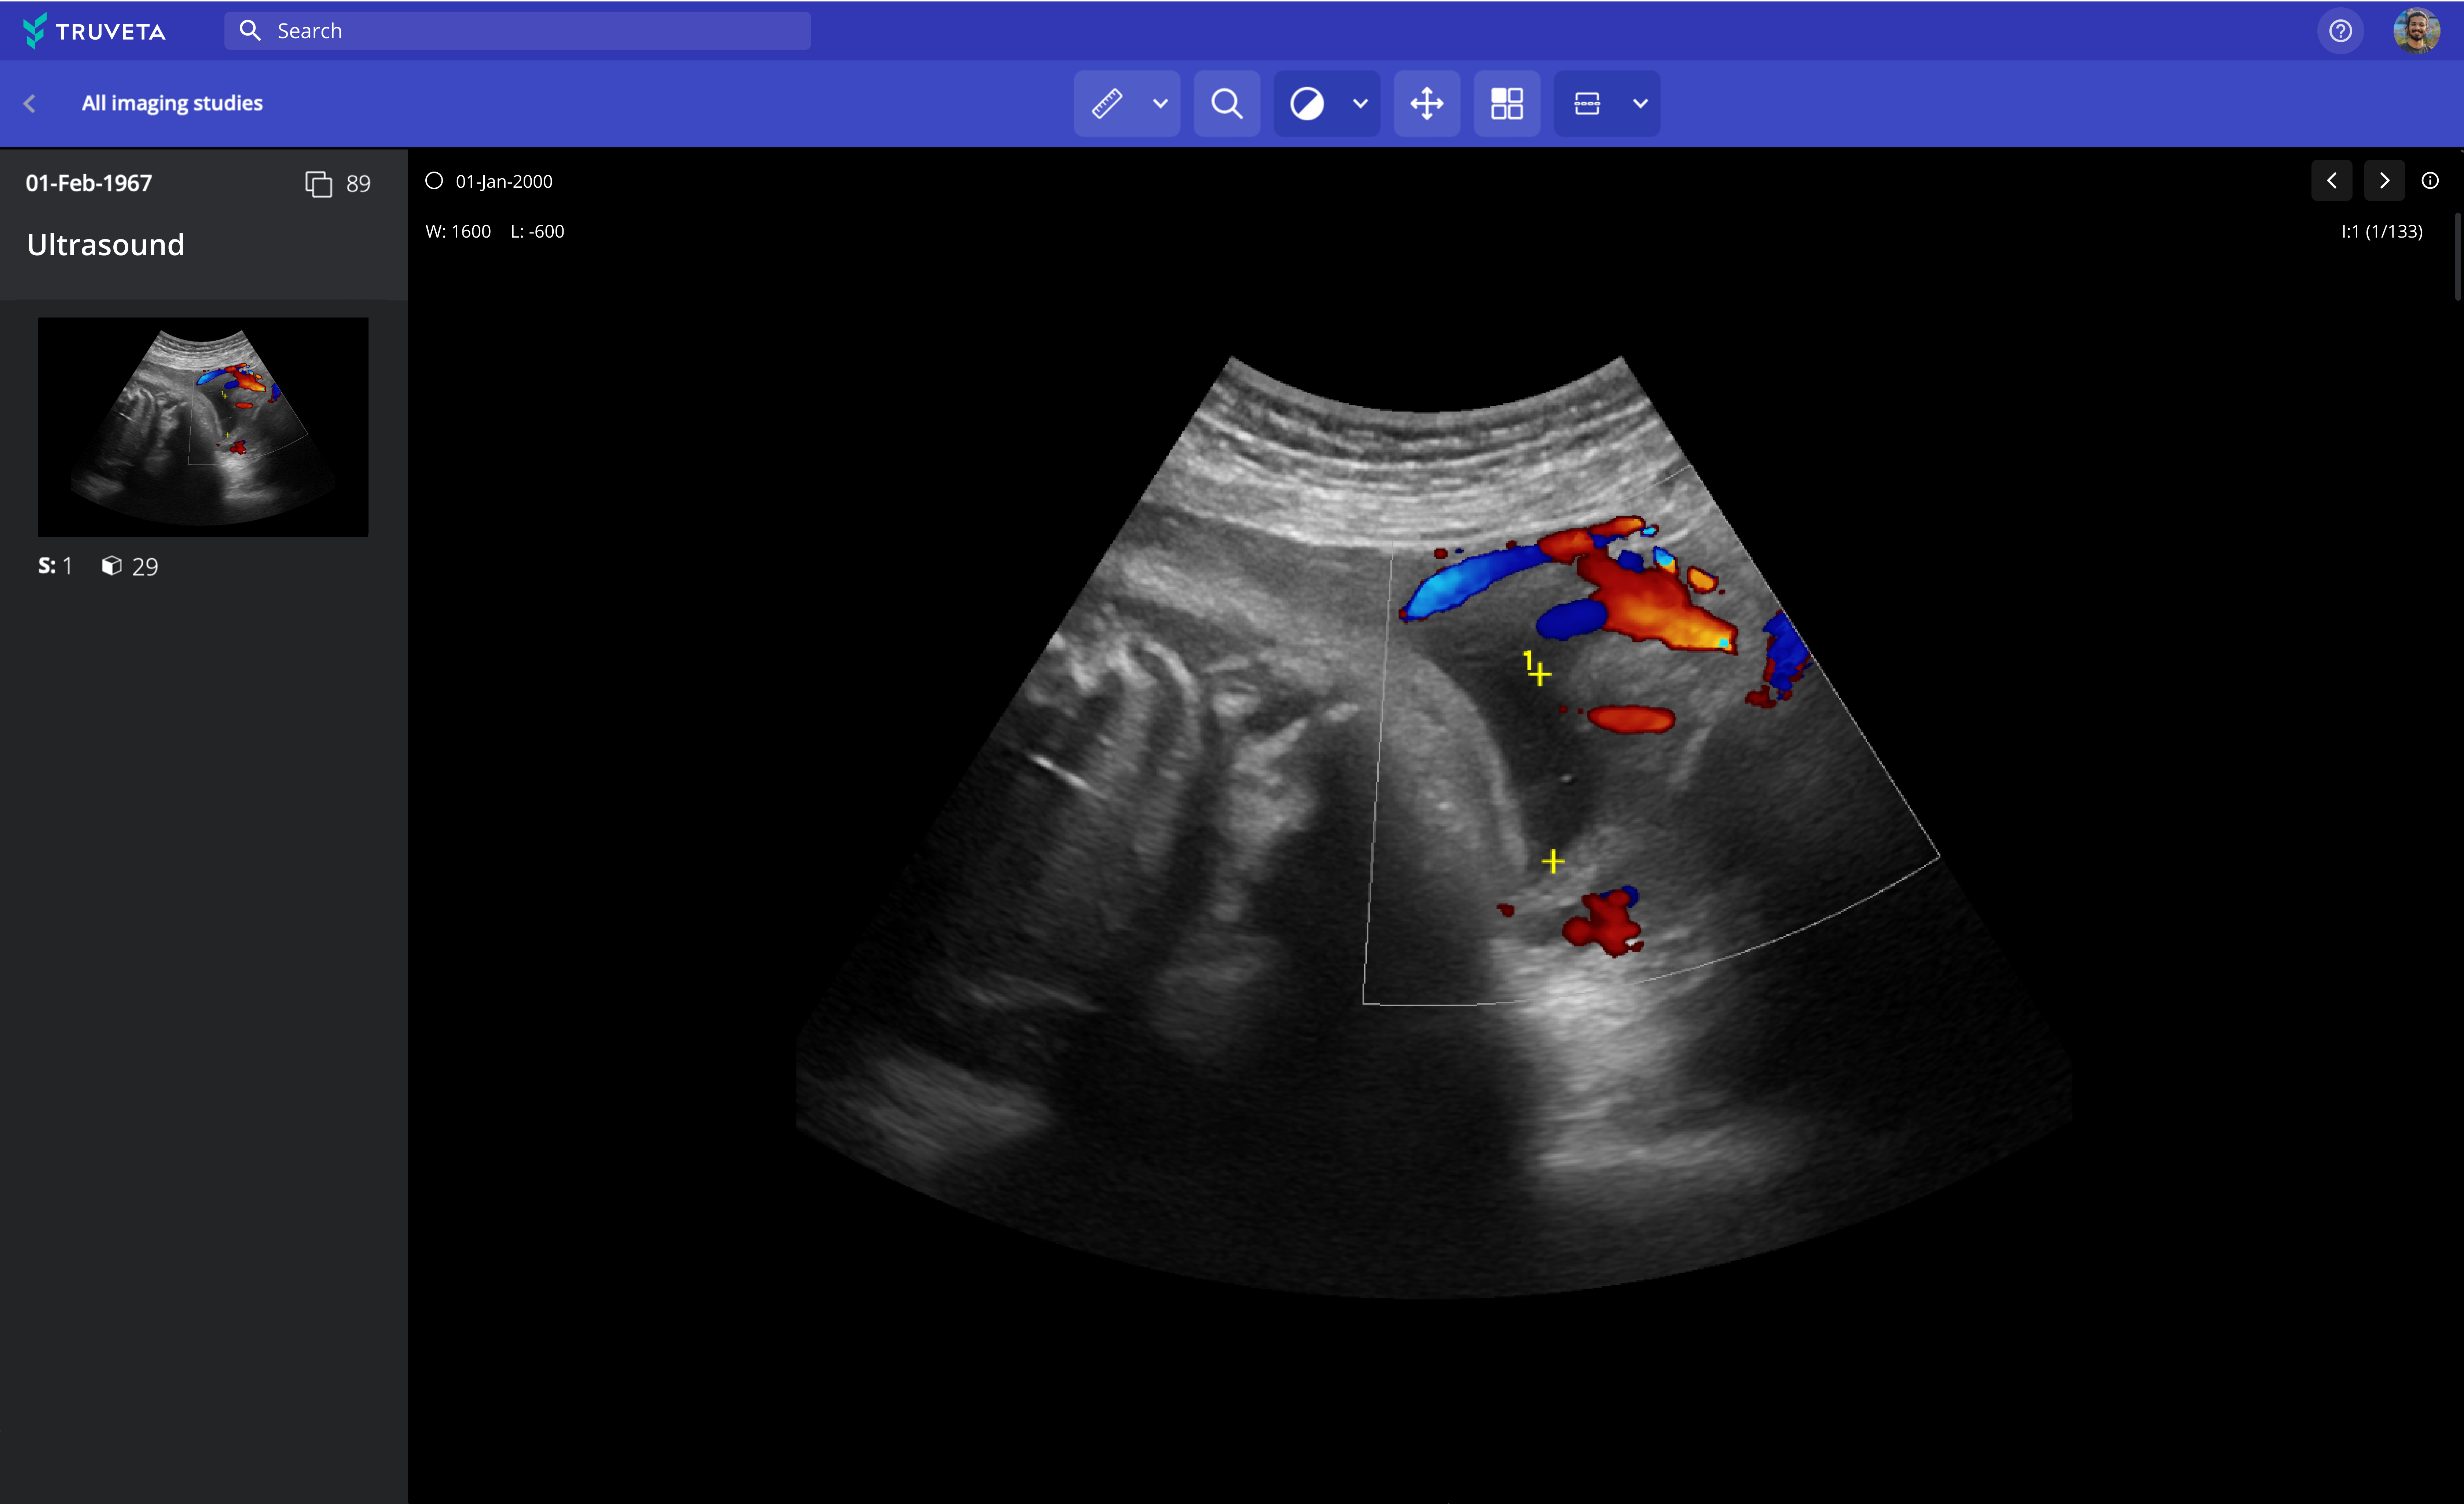
Task: Open the user profile avatar menu
Action: tap(2419, 30)
